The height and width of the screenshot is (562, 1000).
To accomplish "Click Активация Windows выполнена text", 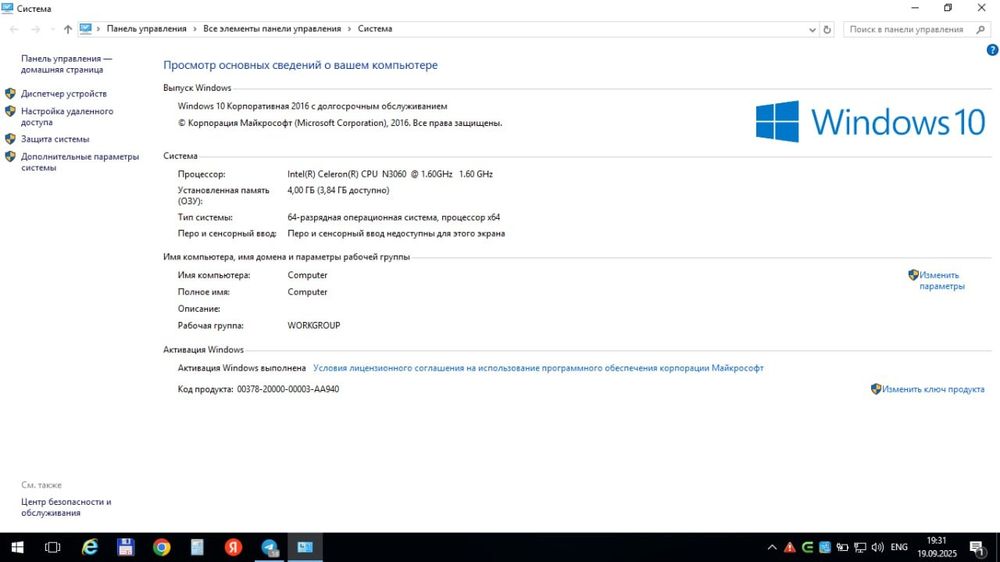I will click(242, 368).
